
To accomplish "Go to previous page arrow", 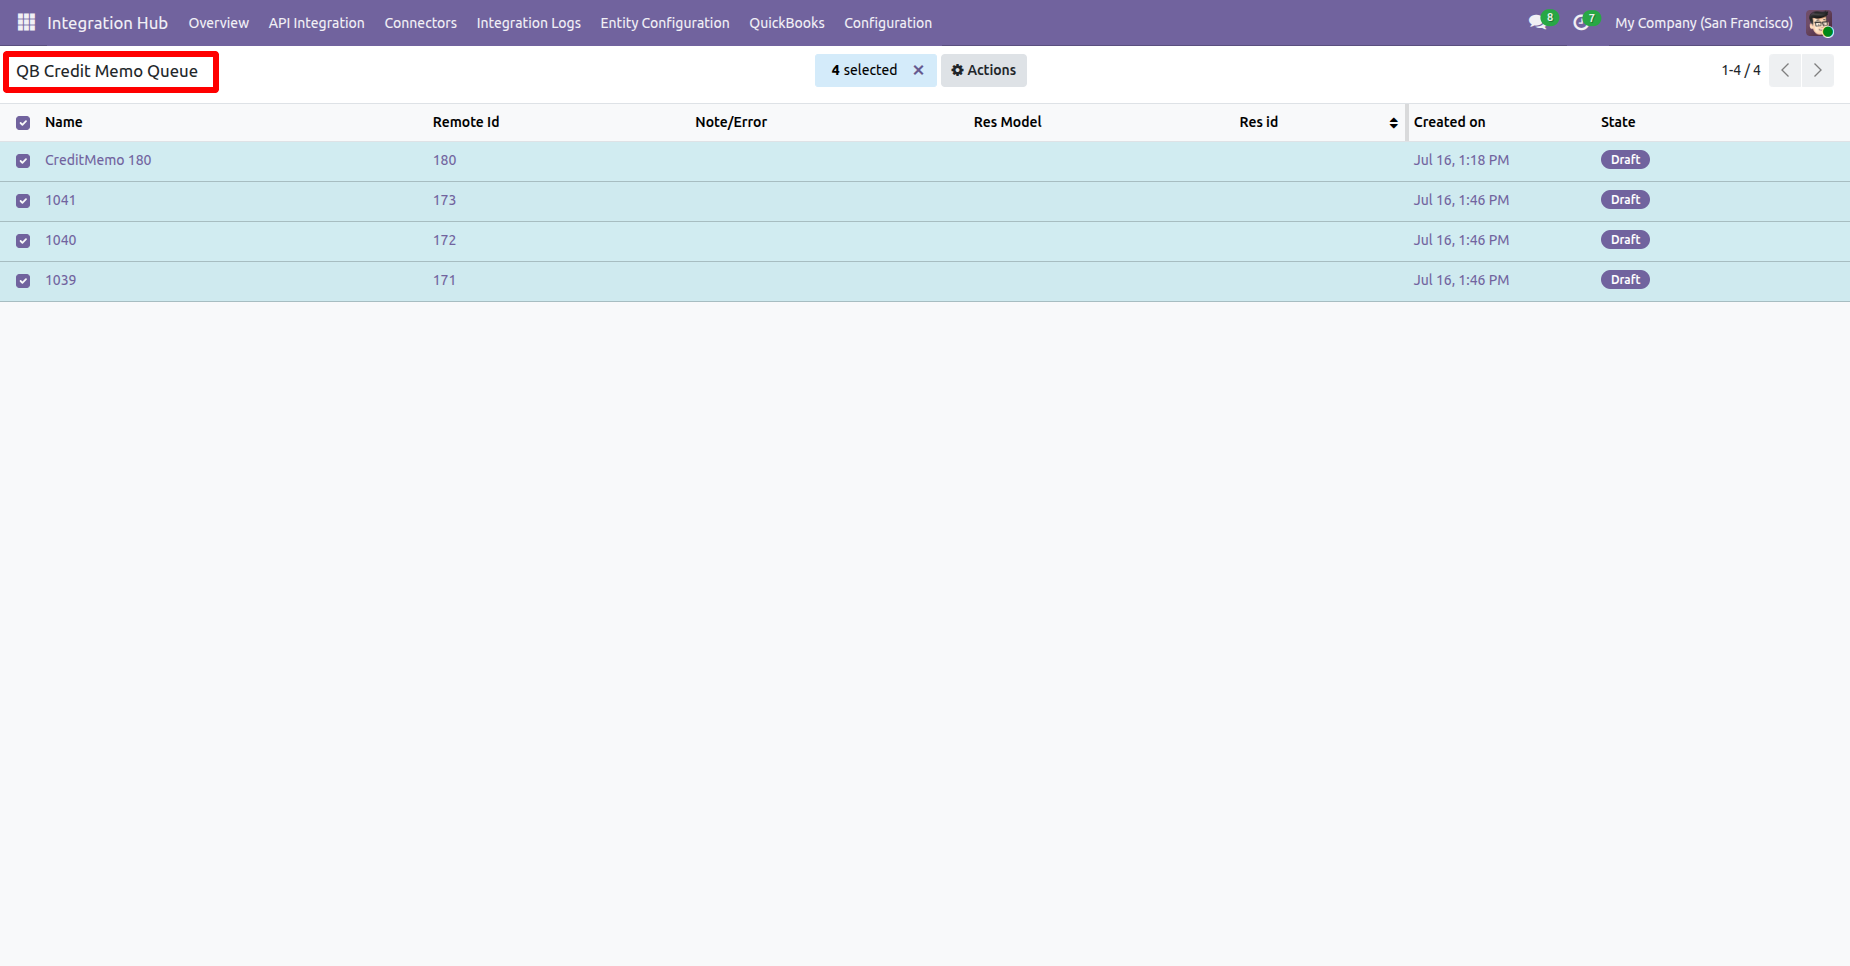I will click(1785, 70).
